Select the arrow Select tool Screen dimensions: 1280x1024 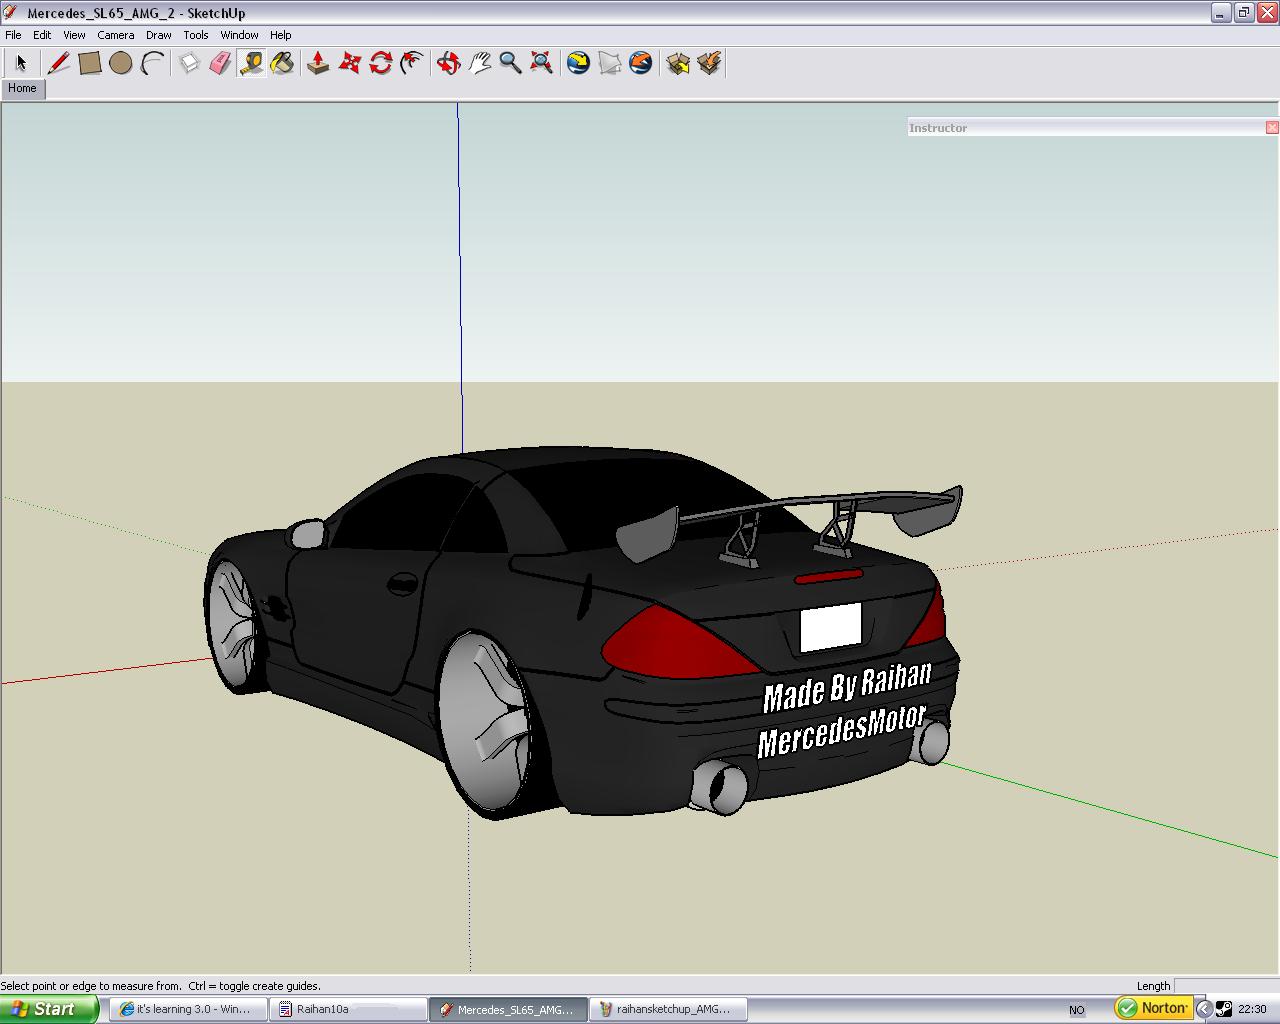[x=21, y=63]
